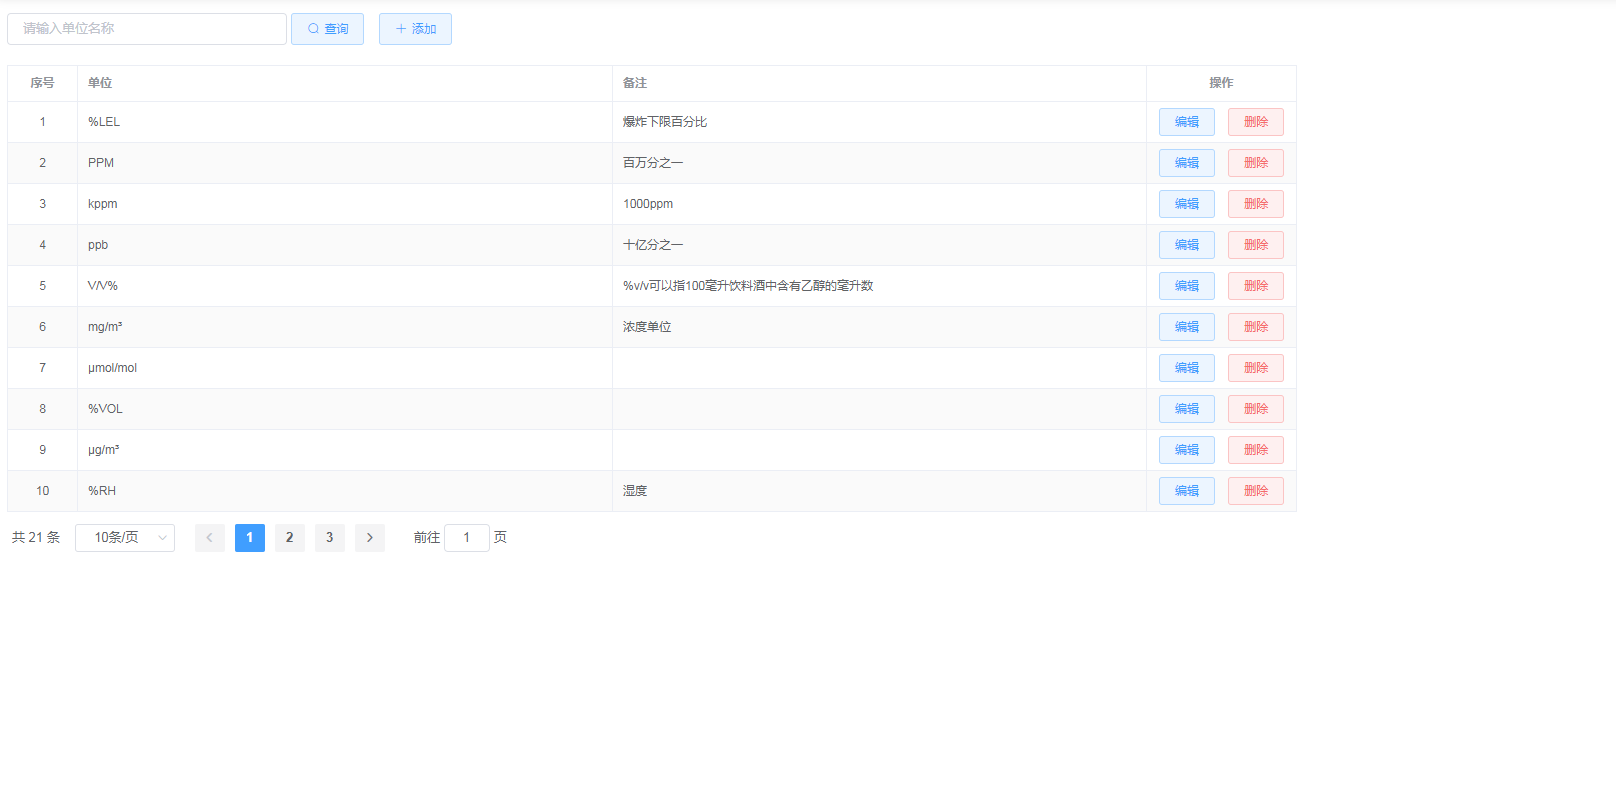Delete the %RH unit row

coord(1255,491)
